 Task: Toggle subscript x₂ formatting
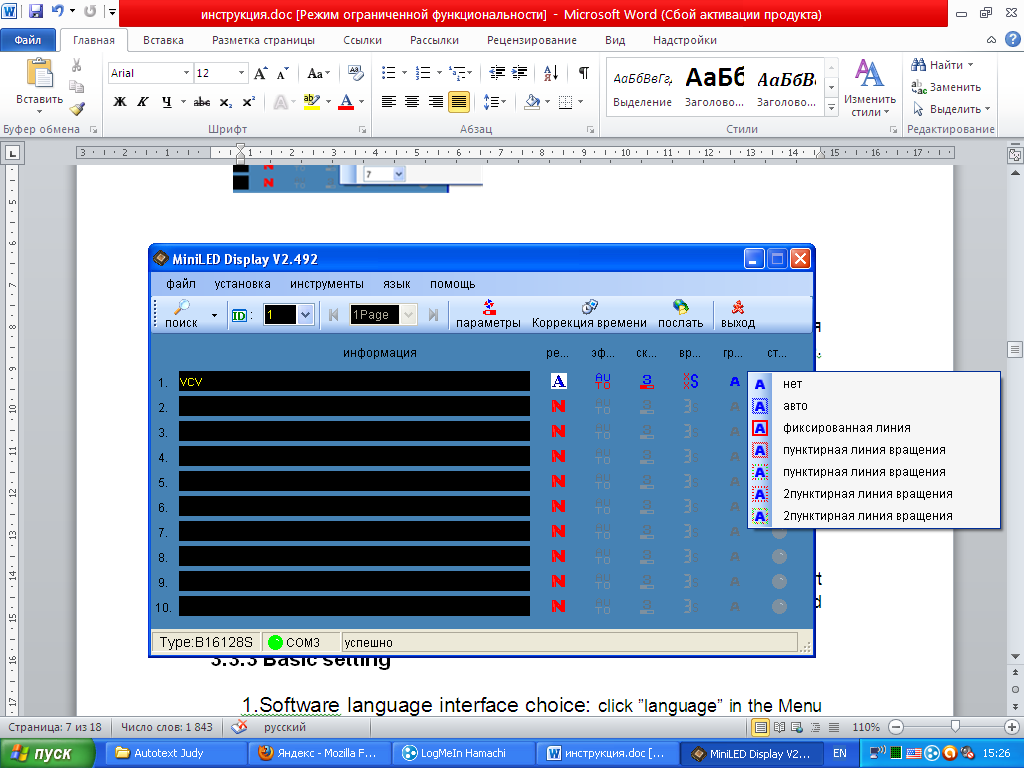pyautogui.click(x=225, y=102)
